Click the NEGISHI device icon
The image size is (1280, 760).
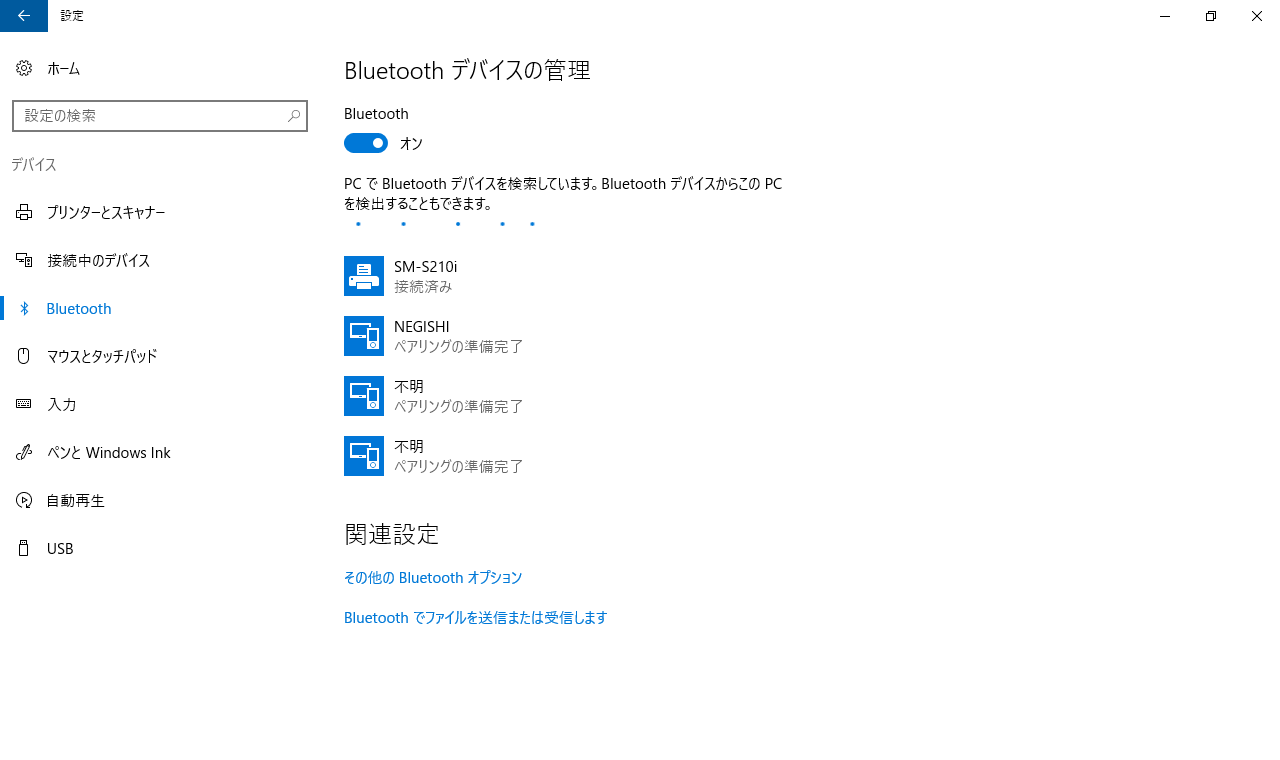(364, 336)
